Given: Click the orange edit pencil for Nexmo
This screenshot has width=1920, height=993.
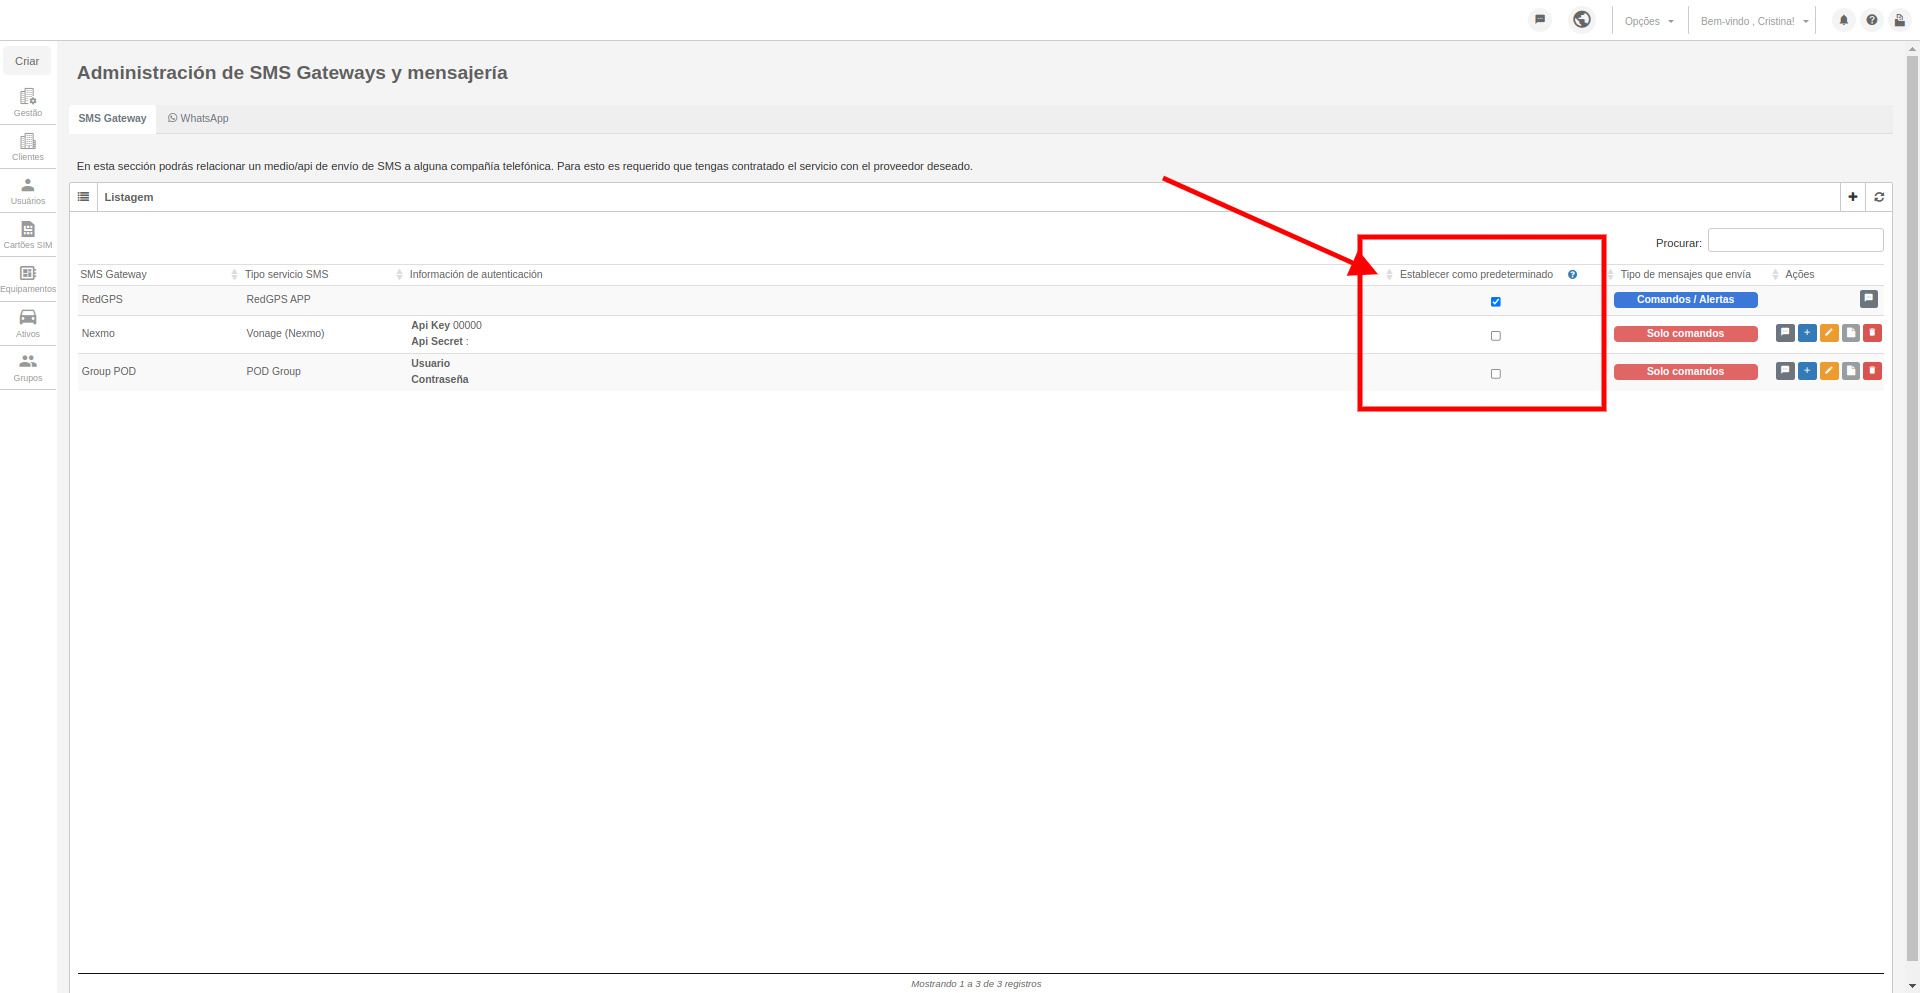Looking at the screenshot, I should [x=1829, y=333].
